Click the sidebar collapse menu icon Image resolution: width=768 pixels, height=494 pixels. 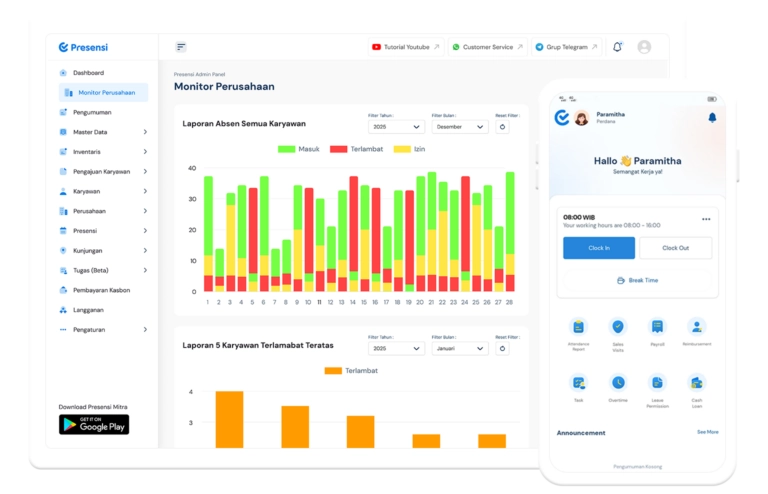181,47
